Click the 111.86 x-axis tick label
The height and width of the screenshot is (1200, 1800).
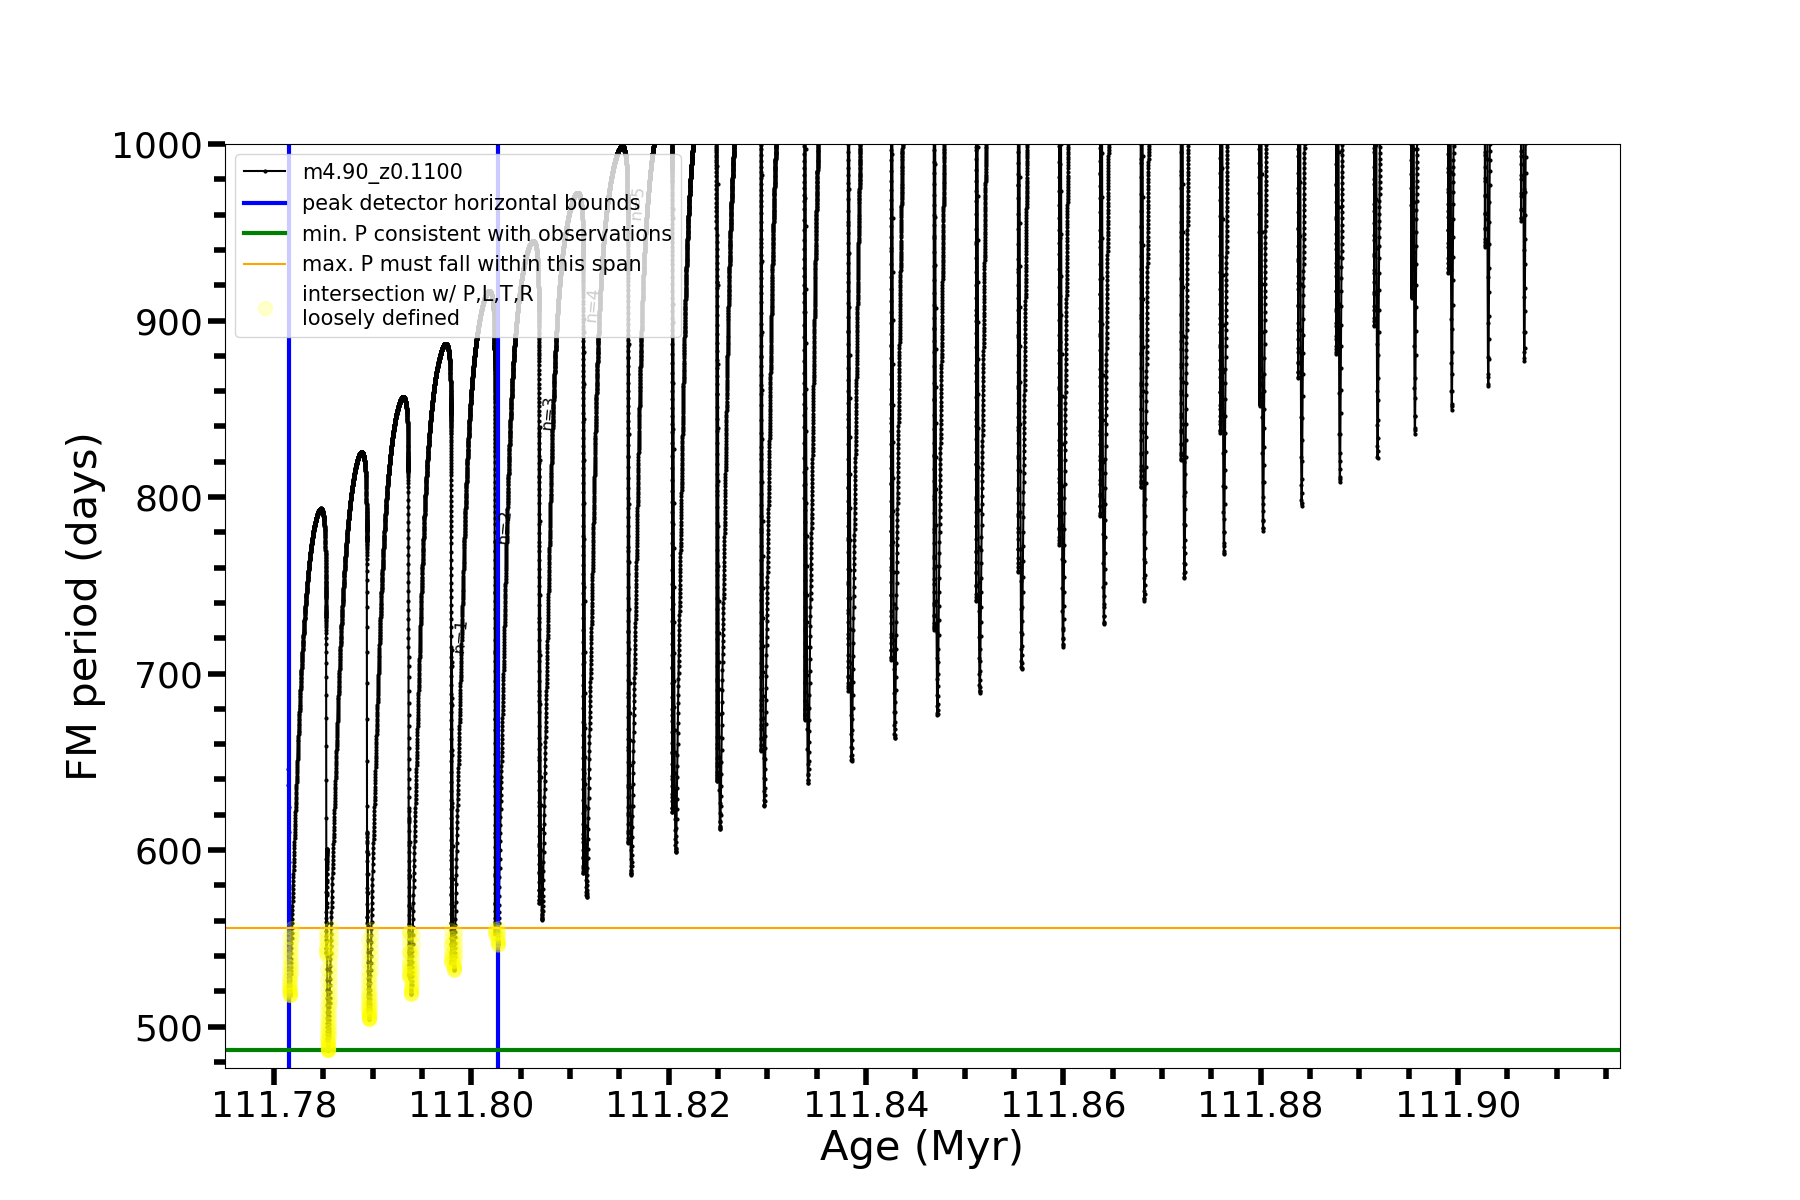click(x=1063, y=1105)
